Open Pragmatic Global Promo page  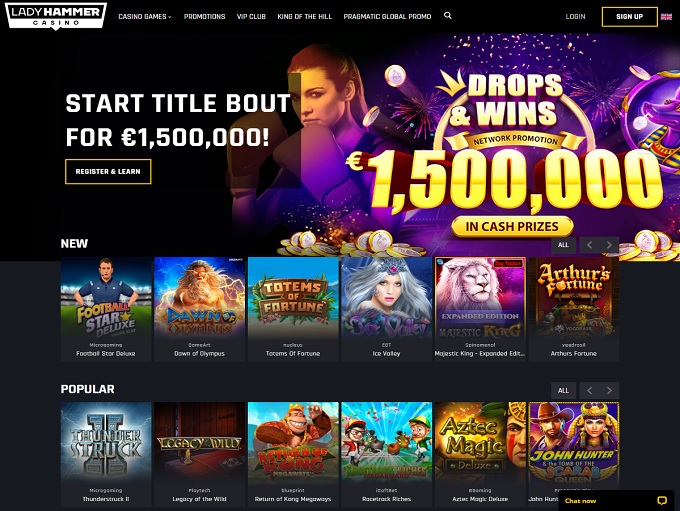tap(387, 16)
